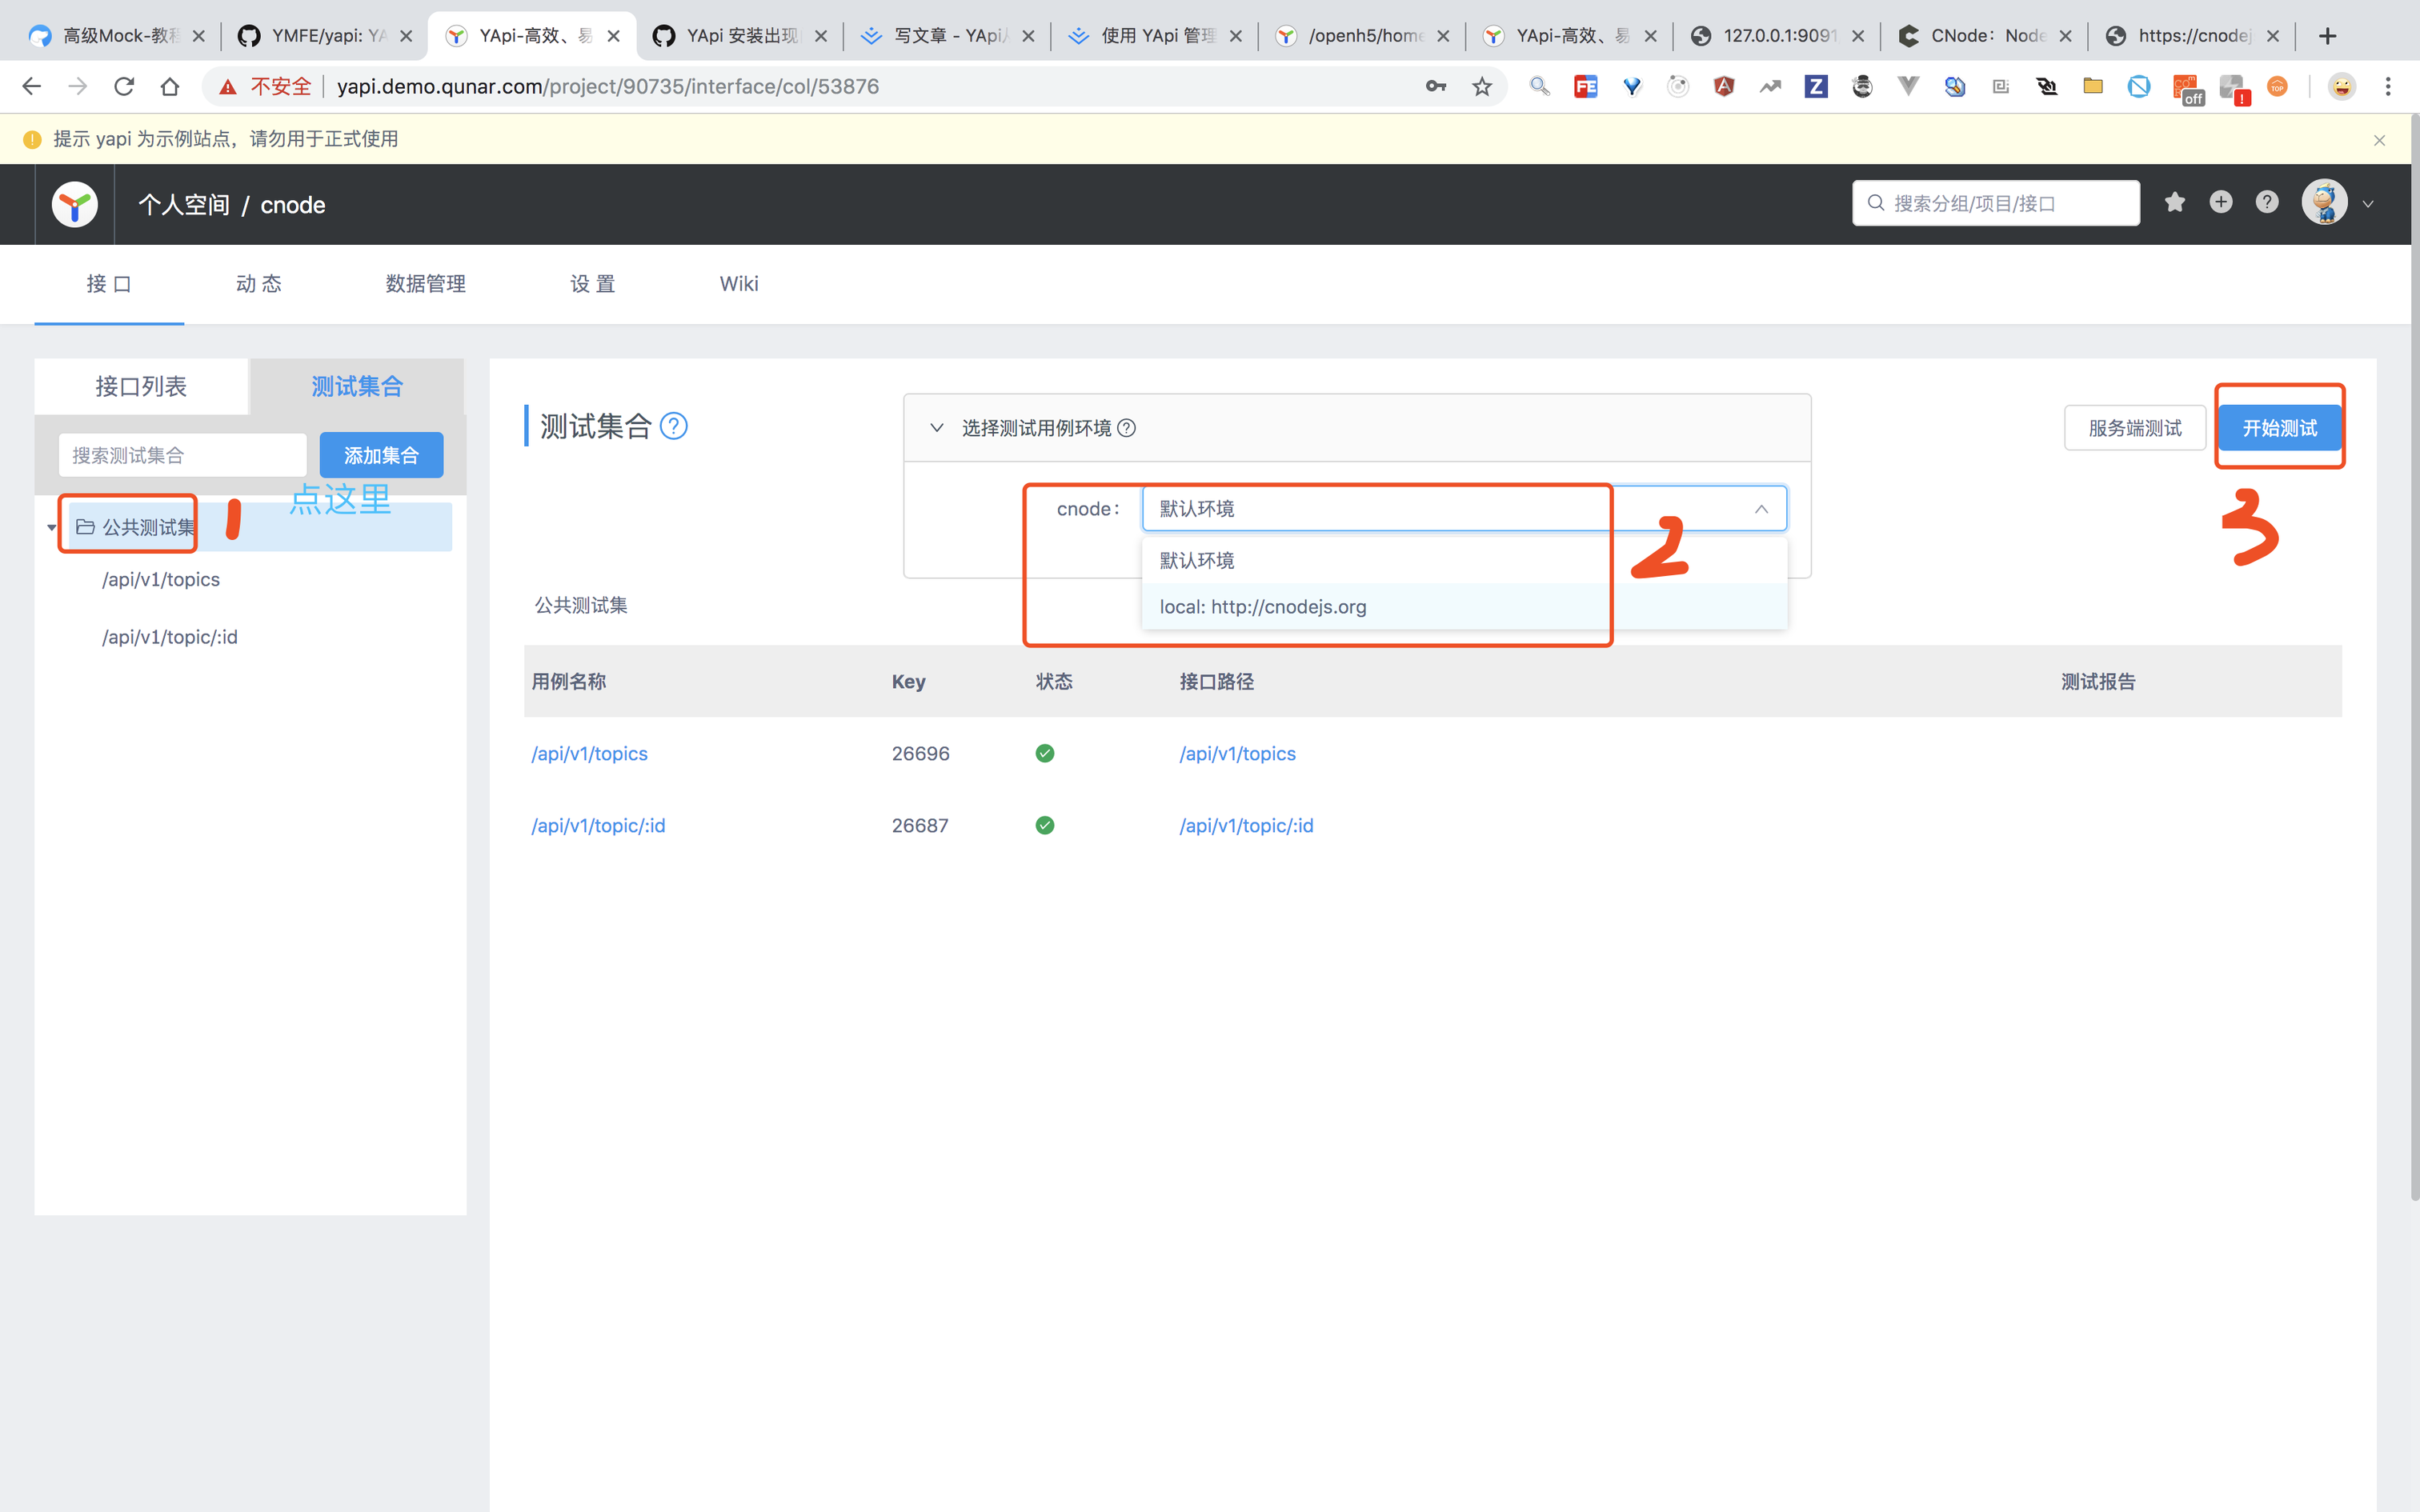
Task: Click the browser profile emoji avatar
Action: 2342,87
